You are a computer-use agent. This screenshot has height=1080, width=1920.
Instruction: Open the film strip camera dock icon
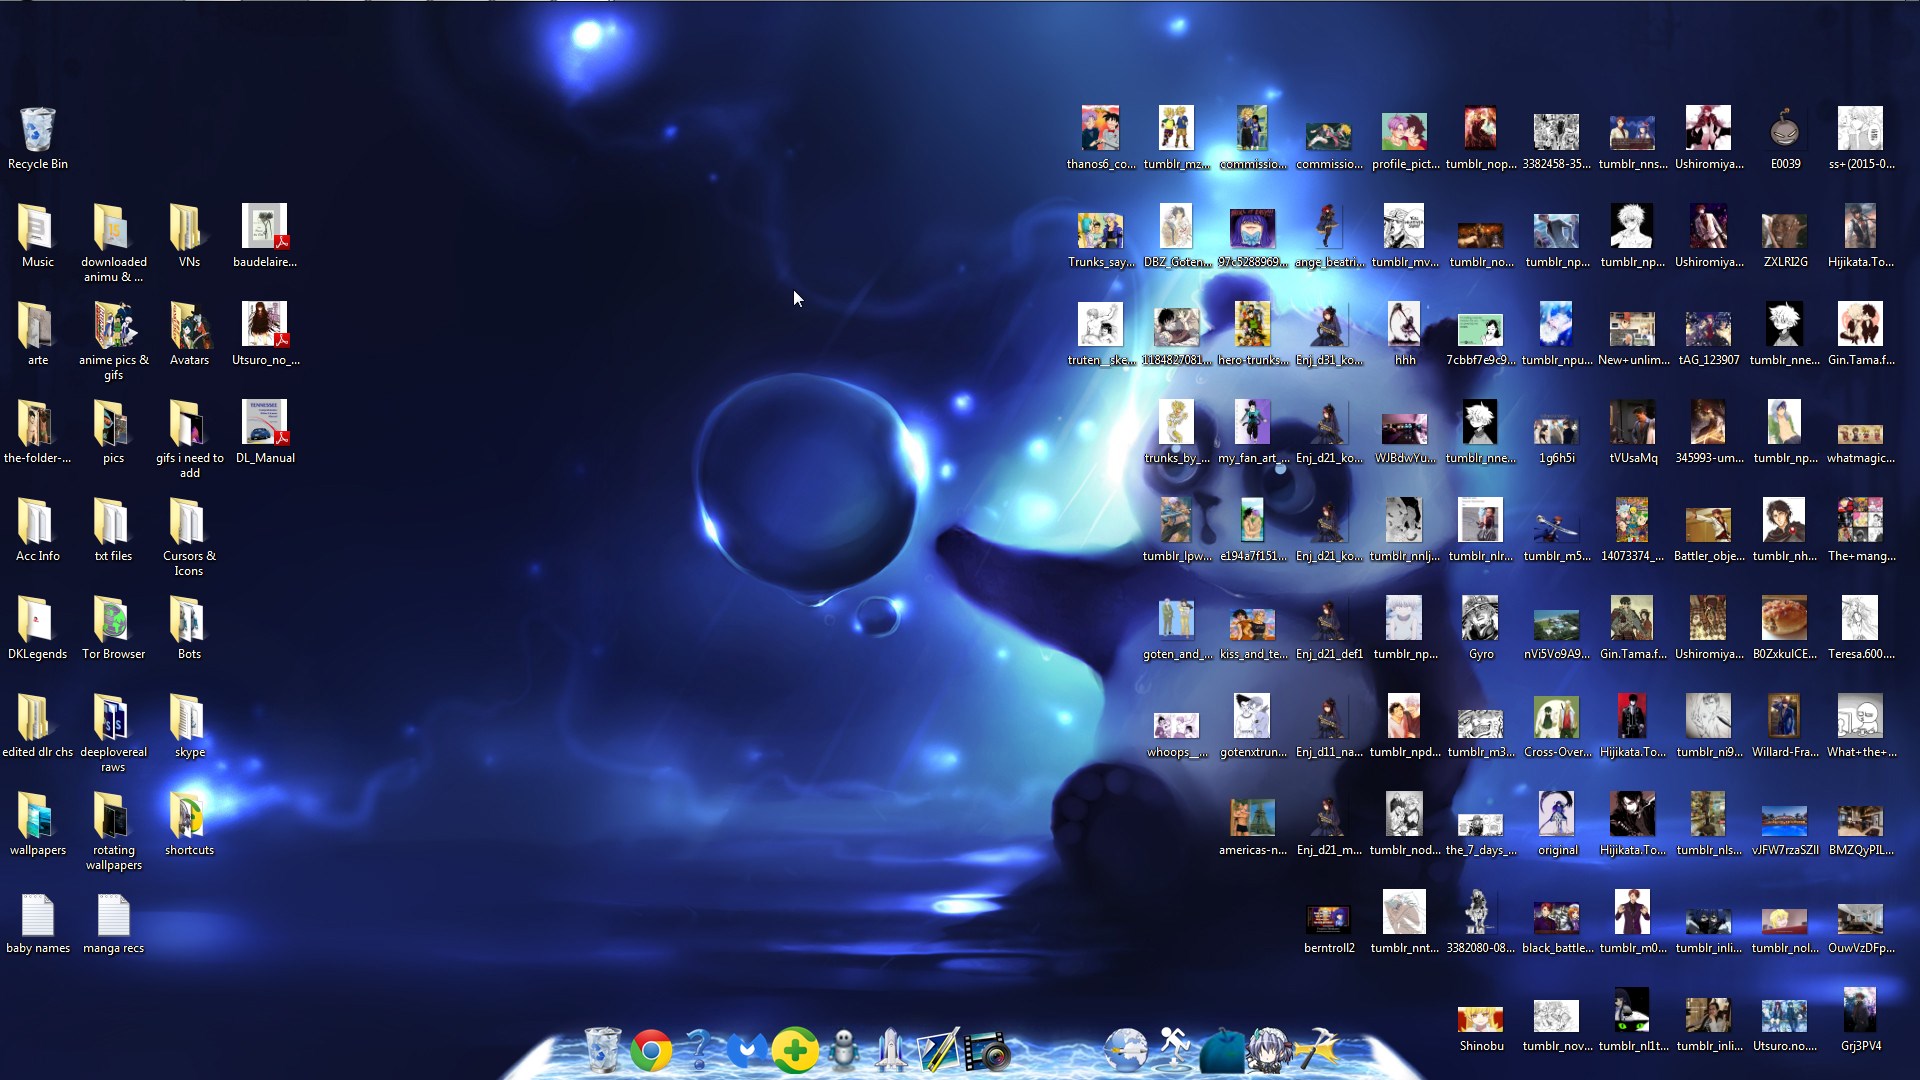coord(987,1050)
